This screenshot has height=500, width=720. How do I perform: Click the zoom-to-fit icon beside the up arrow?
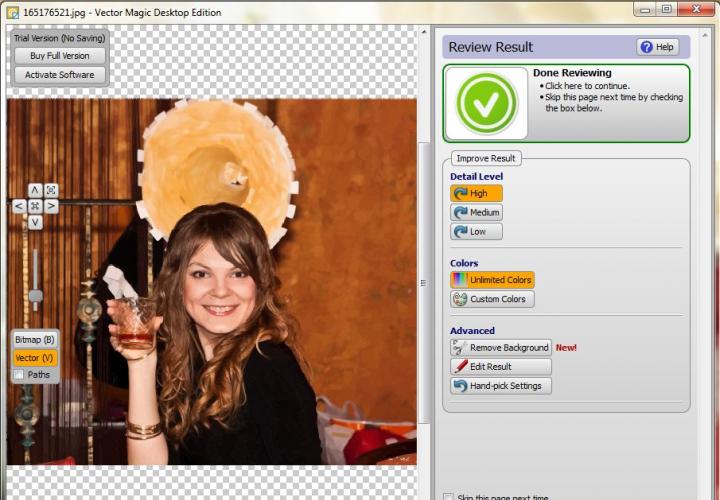[x=51, y=190]
